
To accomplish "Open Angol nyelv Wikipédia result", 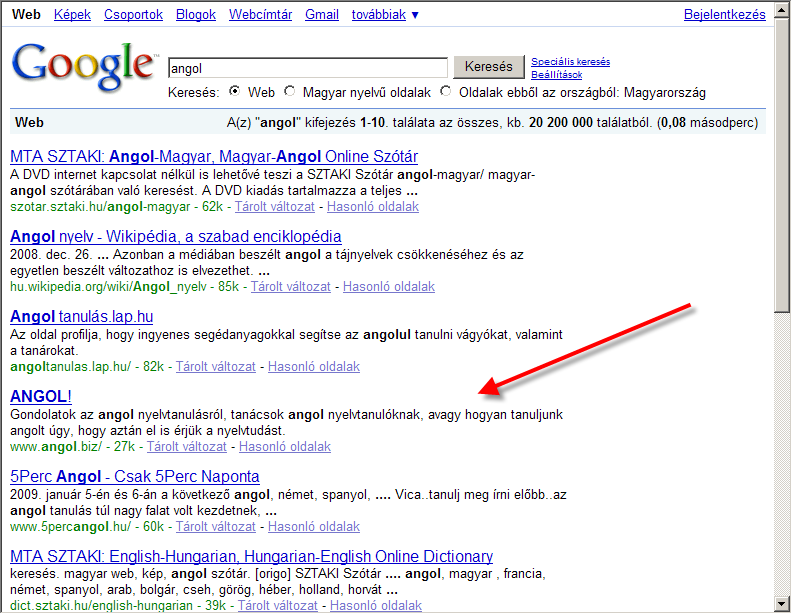I will pyautogui.click(x=176, y=236).
